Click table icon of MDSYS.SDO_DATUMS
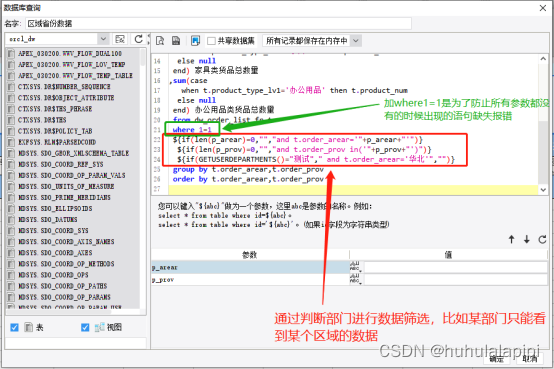The height and width of the screenshot is (369, 554). (11, 220)
